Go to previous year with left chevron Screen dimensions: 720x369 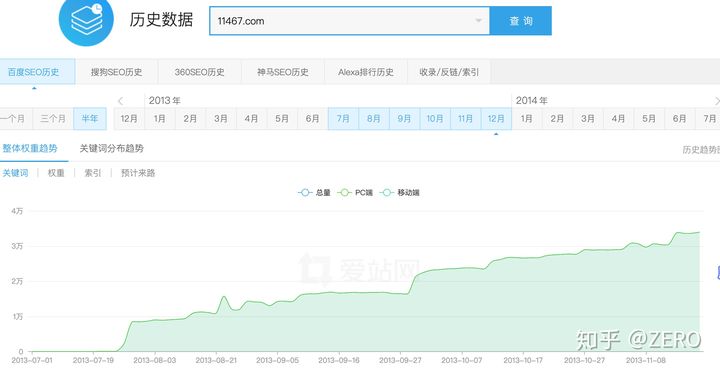pyautogui.click(x=121, y=101)
